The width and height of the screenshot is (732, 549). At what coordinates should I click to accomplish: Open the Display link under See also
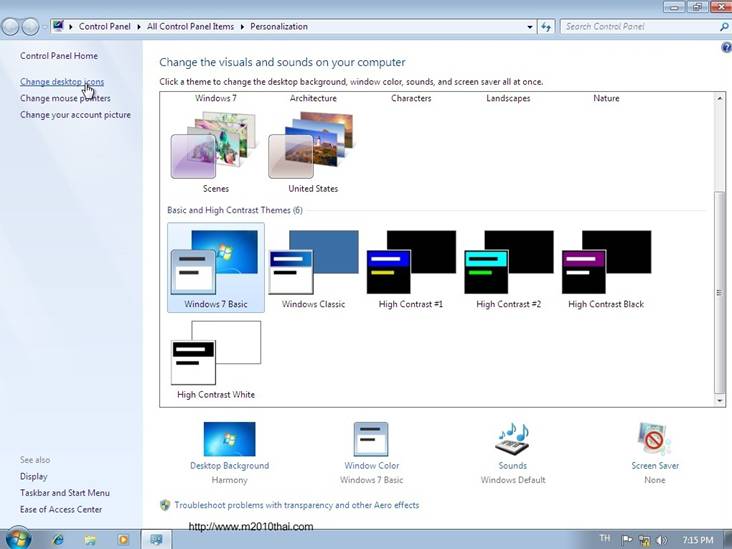34,476
